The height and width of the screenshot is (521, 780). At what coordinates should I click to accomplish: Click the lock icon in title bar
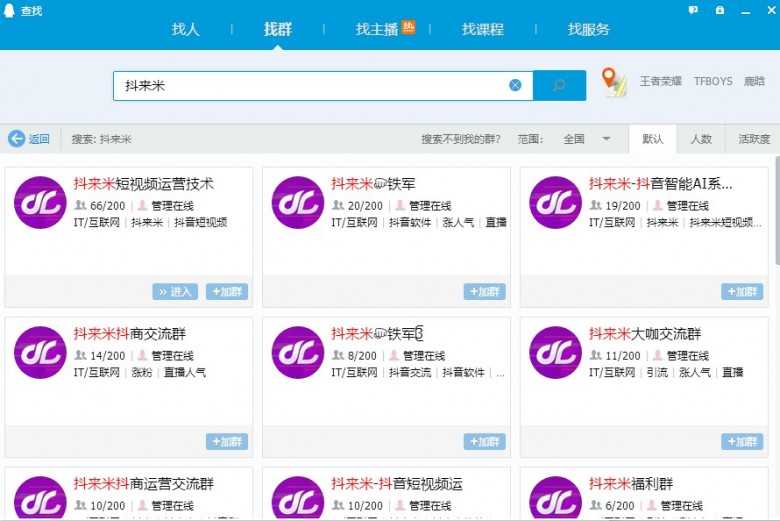(720, 10)
